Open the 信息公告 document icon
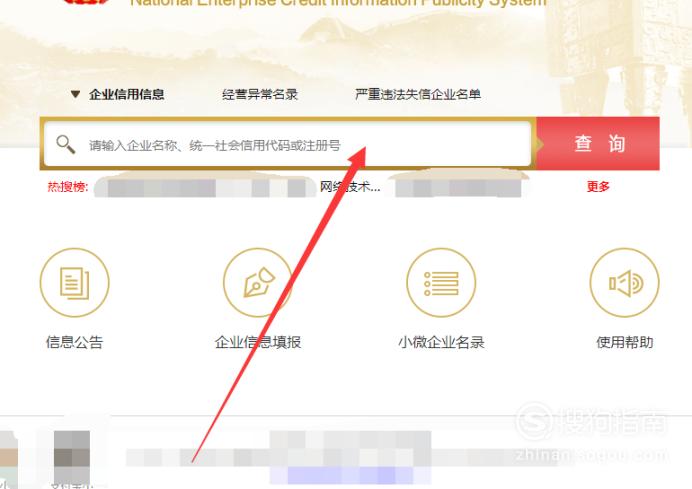 coord(75,282)
